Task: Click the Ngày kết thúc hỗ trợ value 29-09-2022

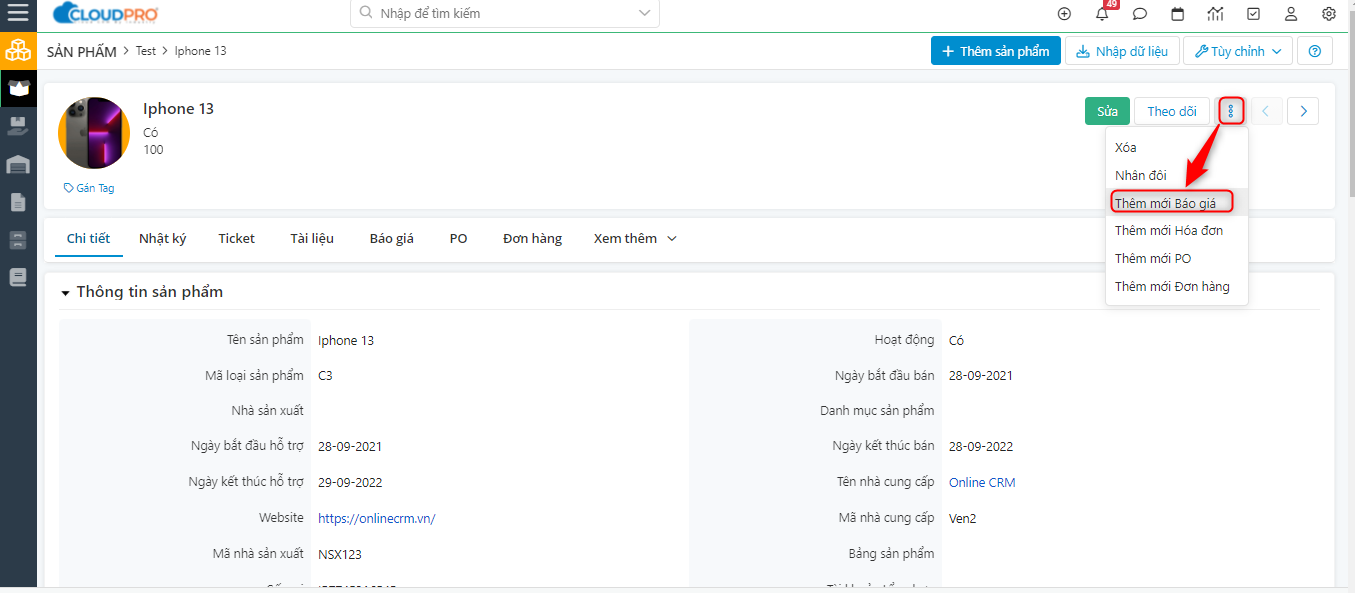Action: [x=350, y=482]
